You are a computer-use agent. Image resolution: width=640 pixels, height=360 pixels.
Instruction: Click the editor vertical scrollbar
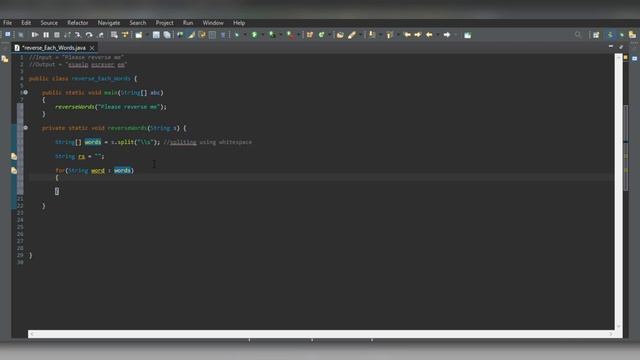click(x=619, y=192)
